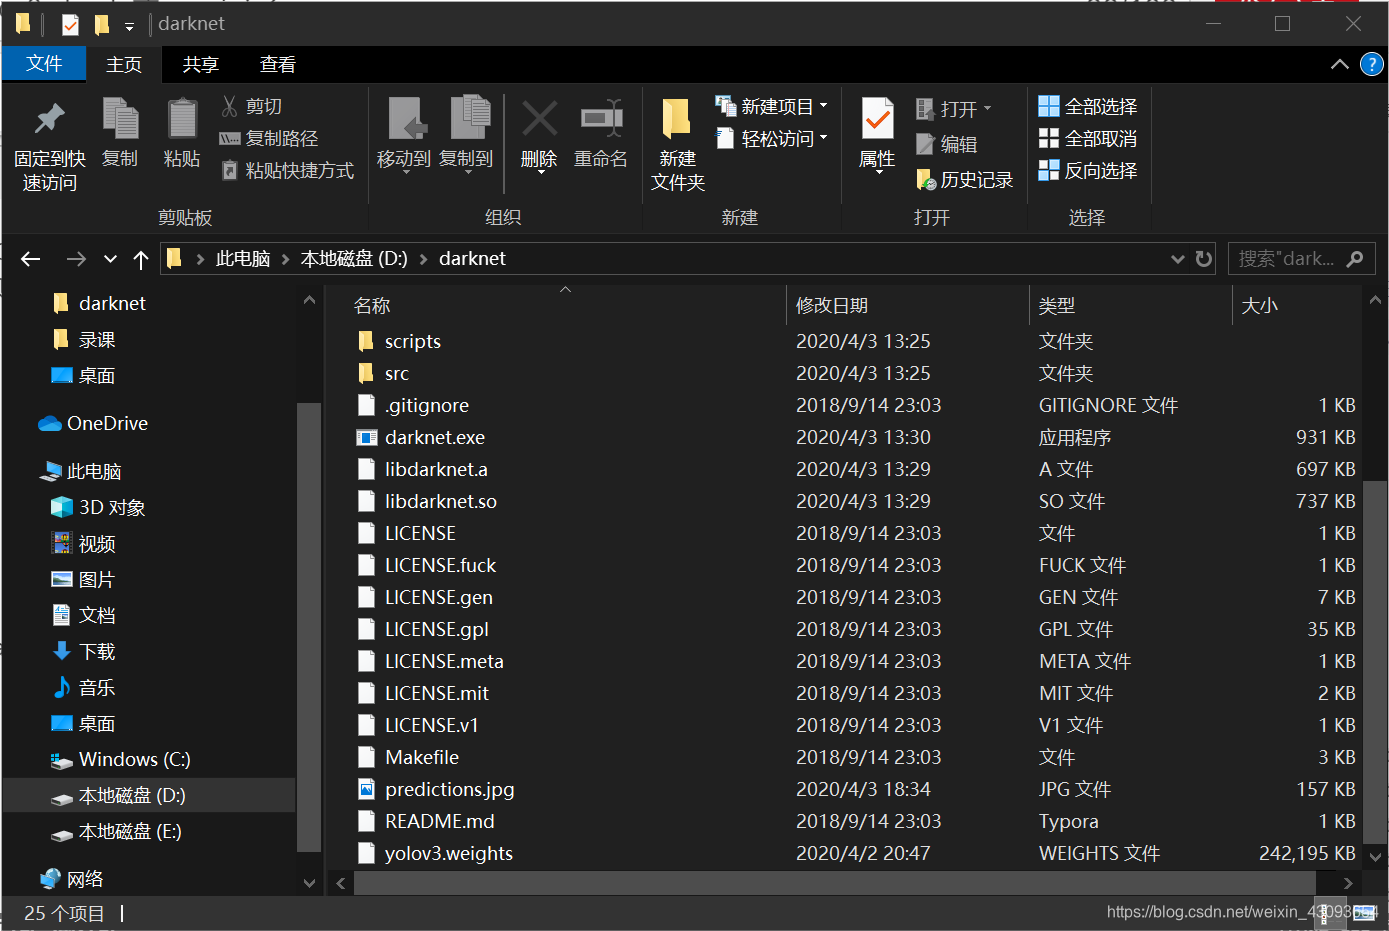Click the 重命名 rename icon
The image size is (1389, 931).
click(x=601, y=119)
